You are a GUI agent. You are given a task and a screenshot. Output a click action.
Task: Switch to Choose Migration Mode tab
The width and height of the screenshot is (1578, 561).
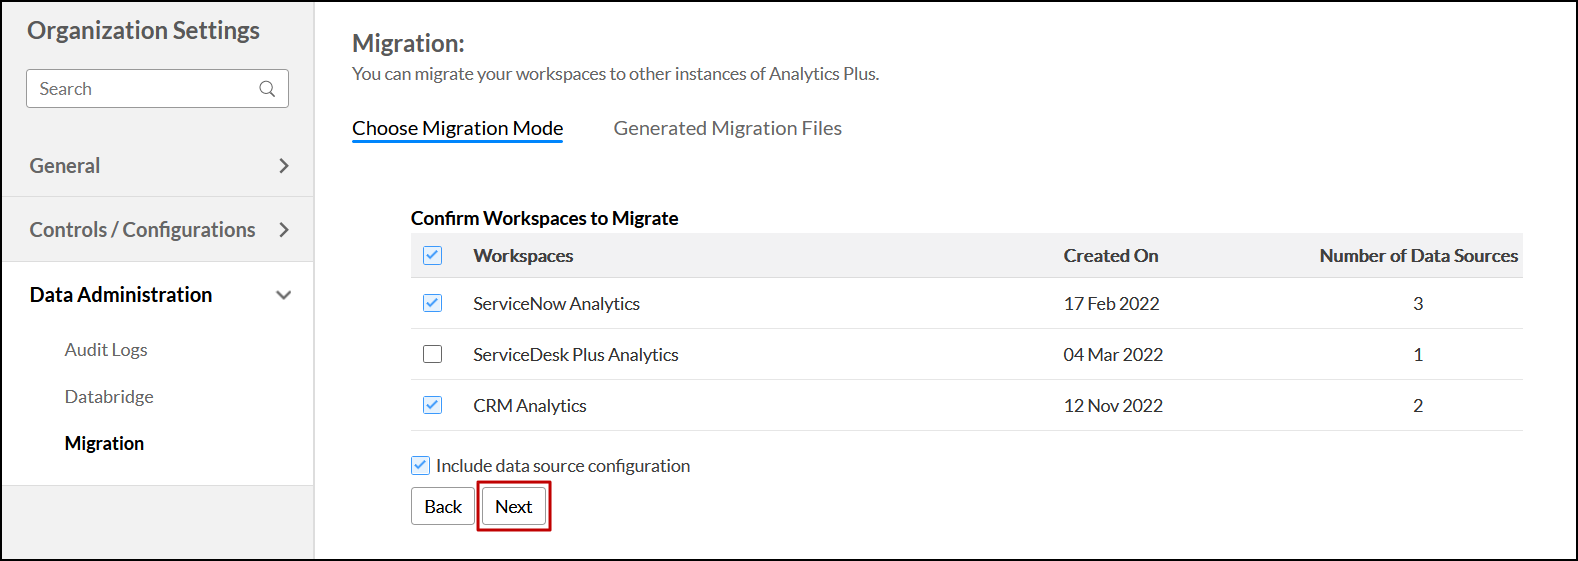tap(457, 128)
